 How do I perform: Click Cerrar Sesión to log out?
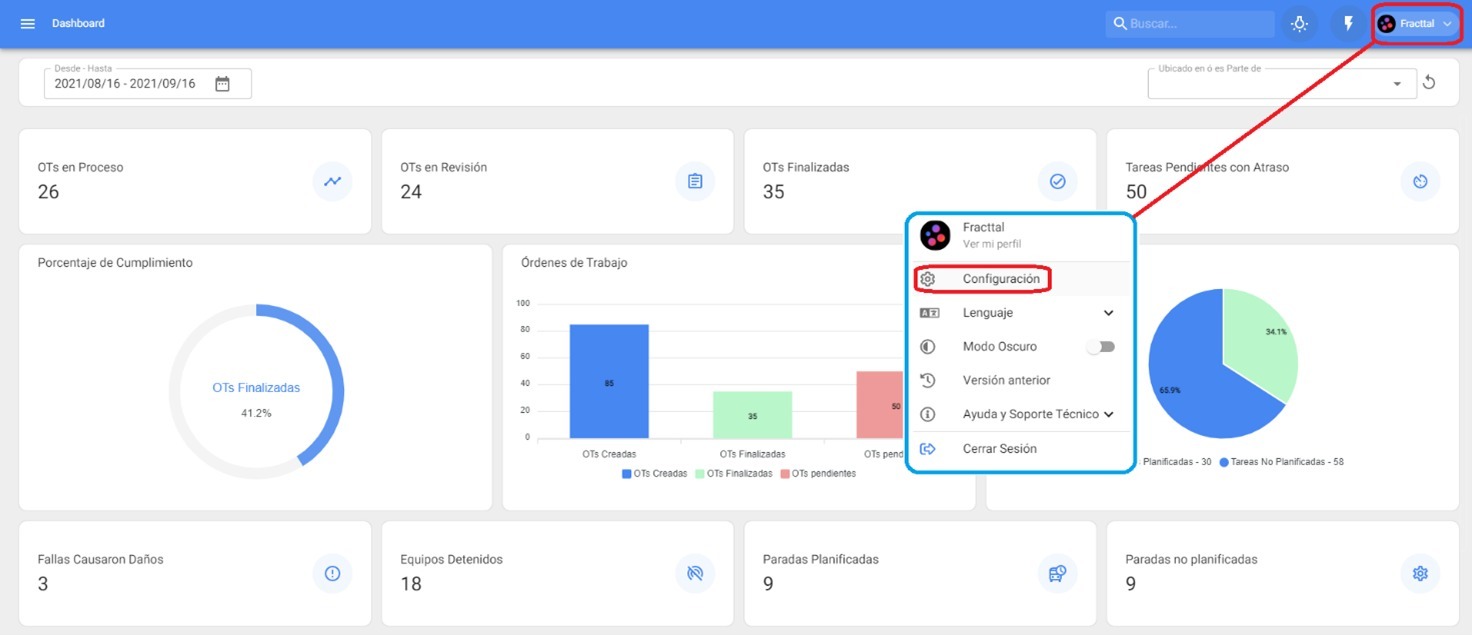[999, 449]
